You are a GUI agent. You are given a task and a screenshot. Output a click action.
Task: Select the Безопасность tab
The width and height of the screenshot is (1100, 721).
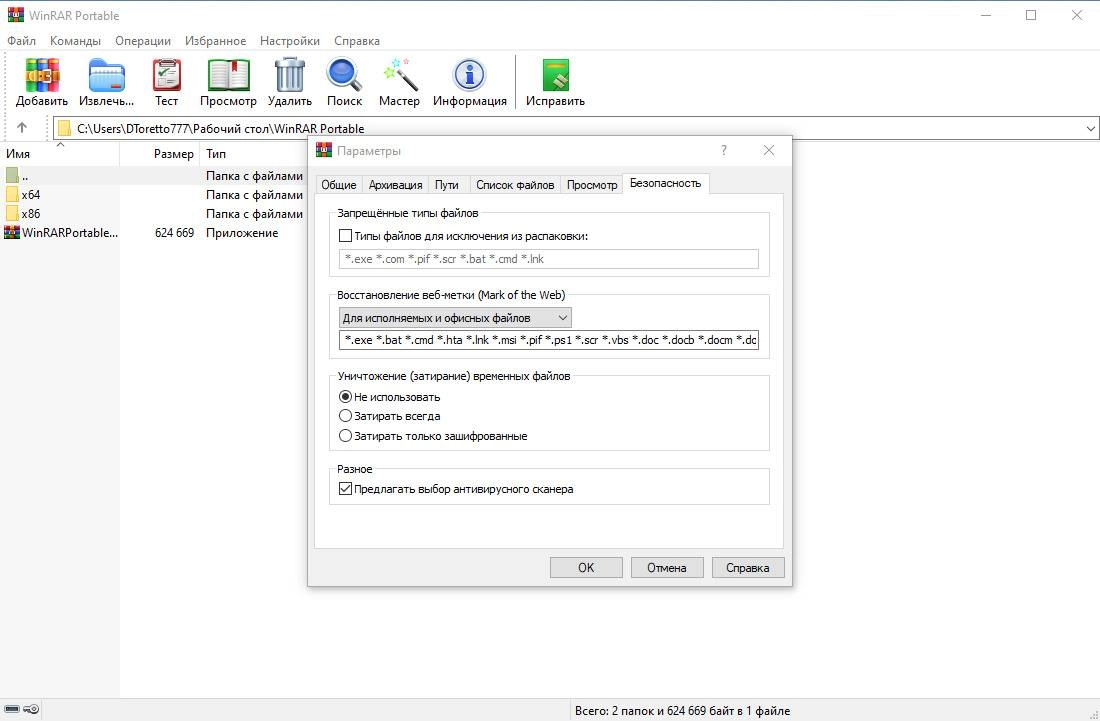coord(665,183)
